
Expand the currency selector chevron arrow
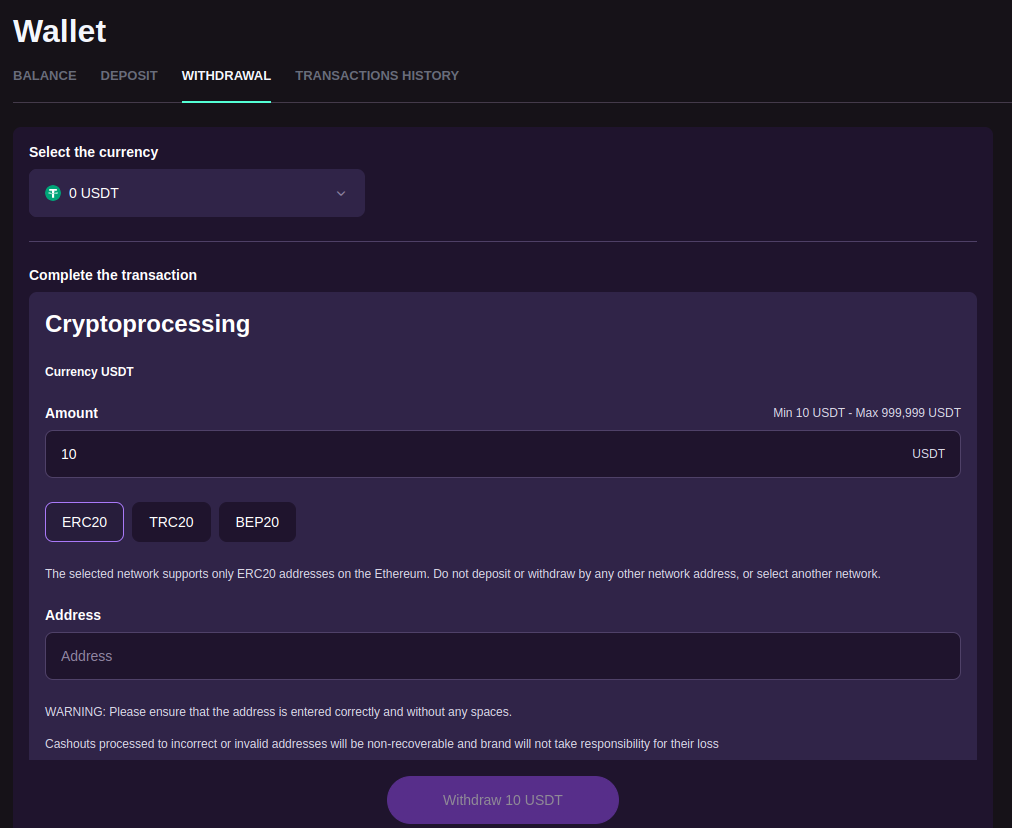coord(341,193)
